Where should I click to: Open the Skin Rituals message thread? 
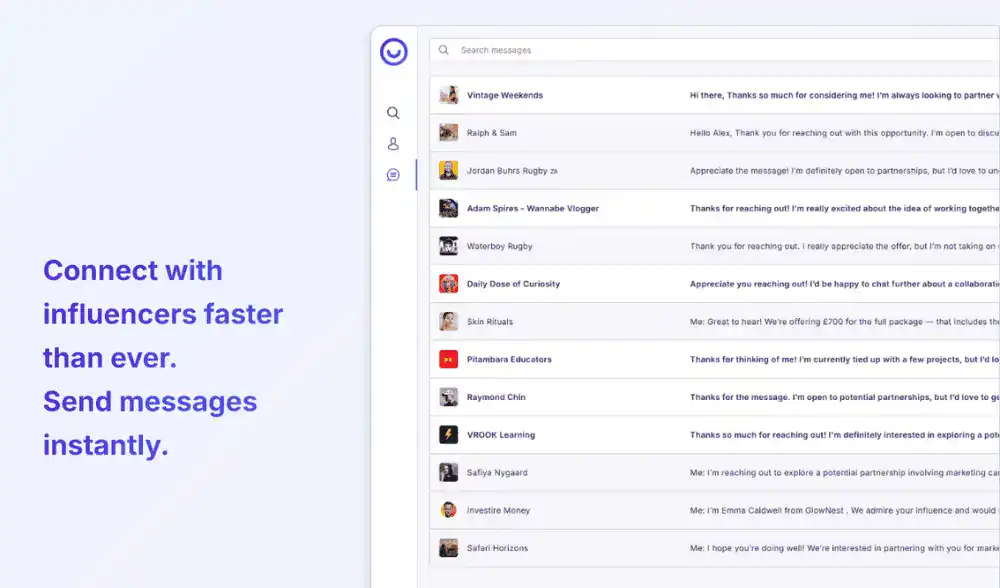coord(490,322)
